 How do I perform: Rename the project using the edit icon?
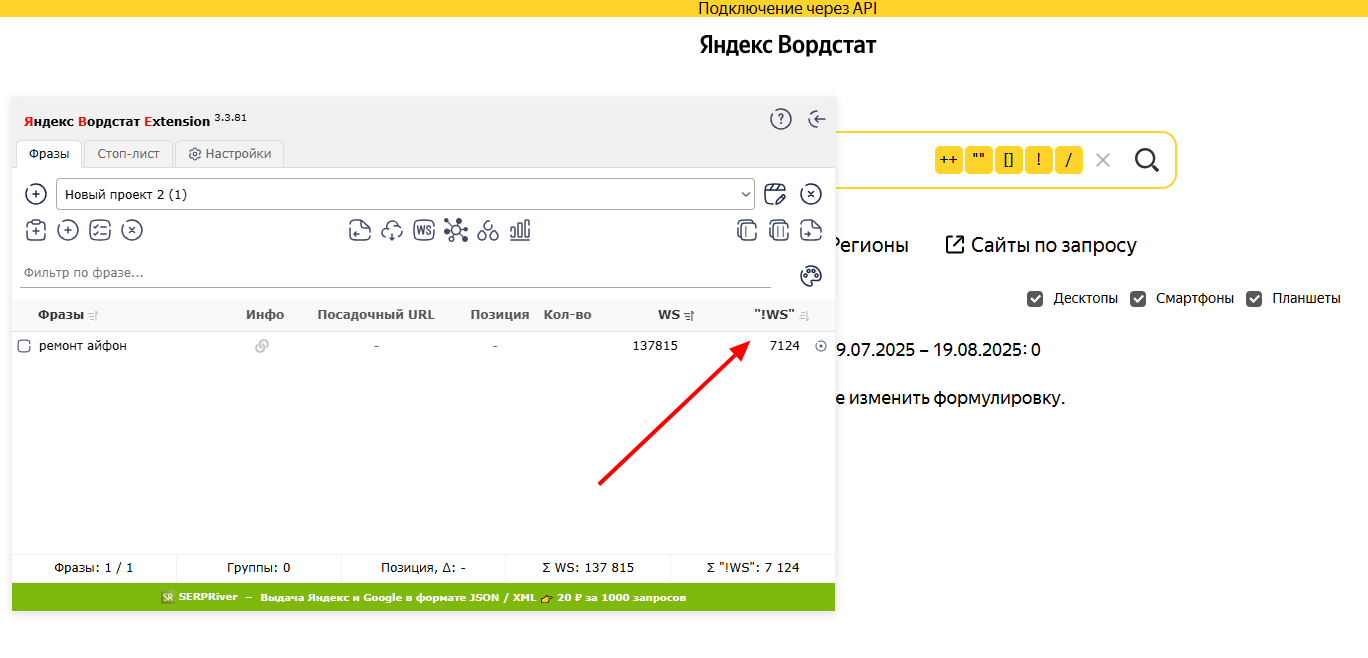[x=775, y=194]
